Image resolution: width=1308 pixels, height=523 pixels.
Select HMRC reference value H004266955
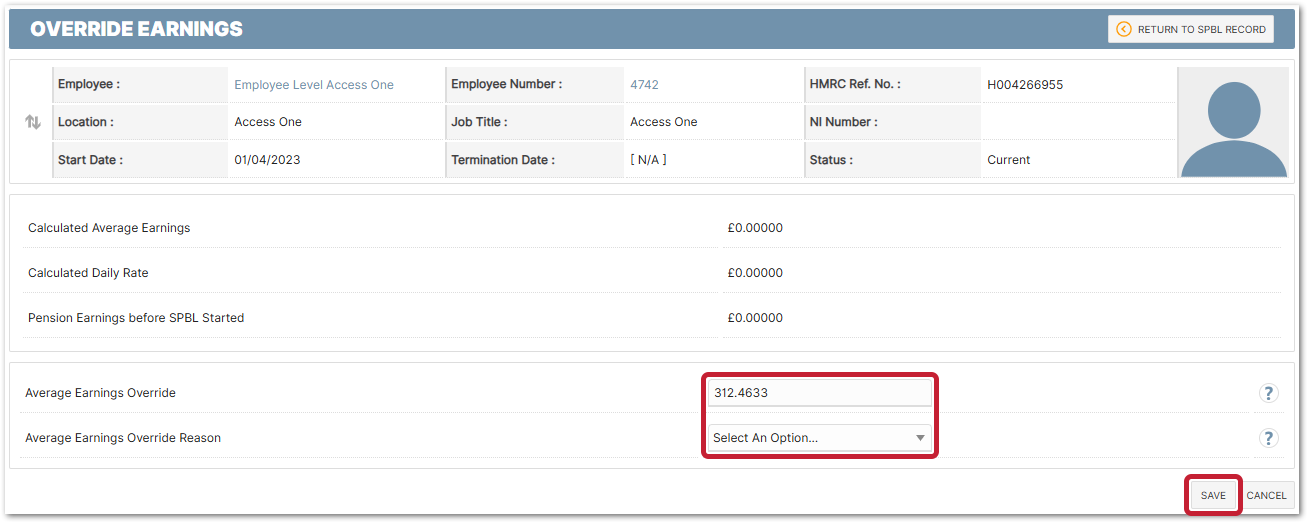click(x=1025, y=85)
